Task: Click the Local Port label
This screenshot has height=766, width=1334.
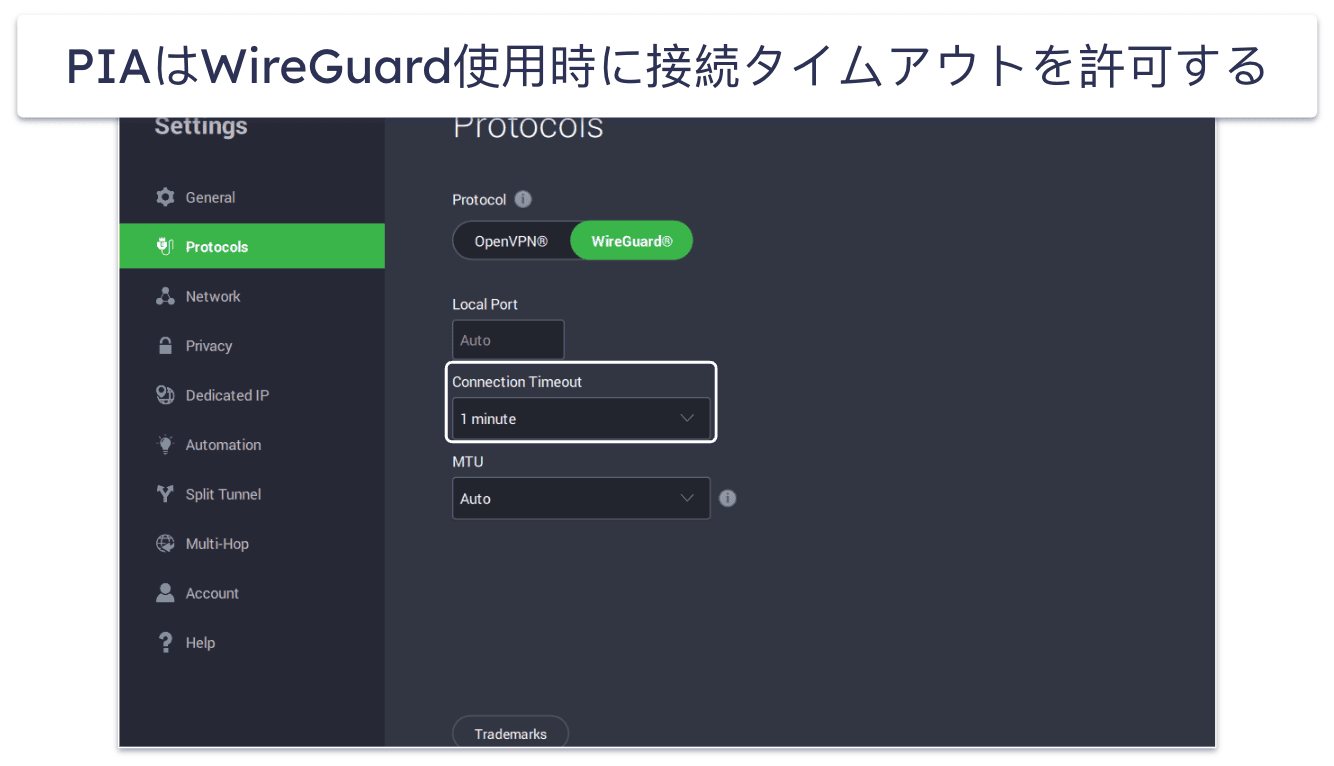Action: 485,304
